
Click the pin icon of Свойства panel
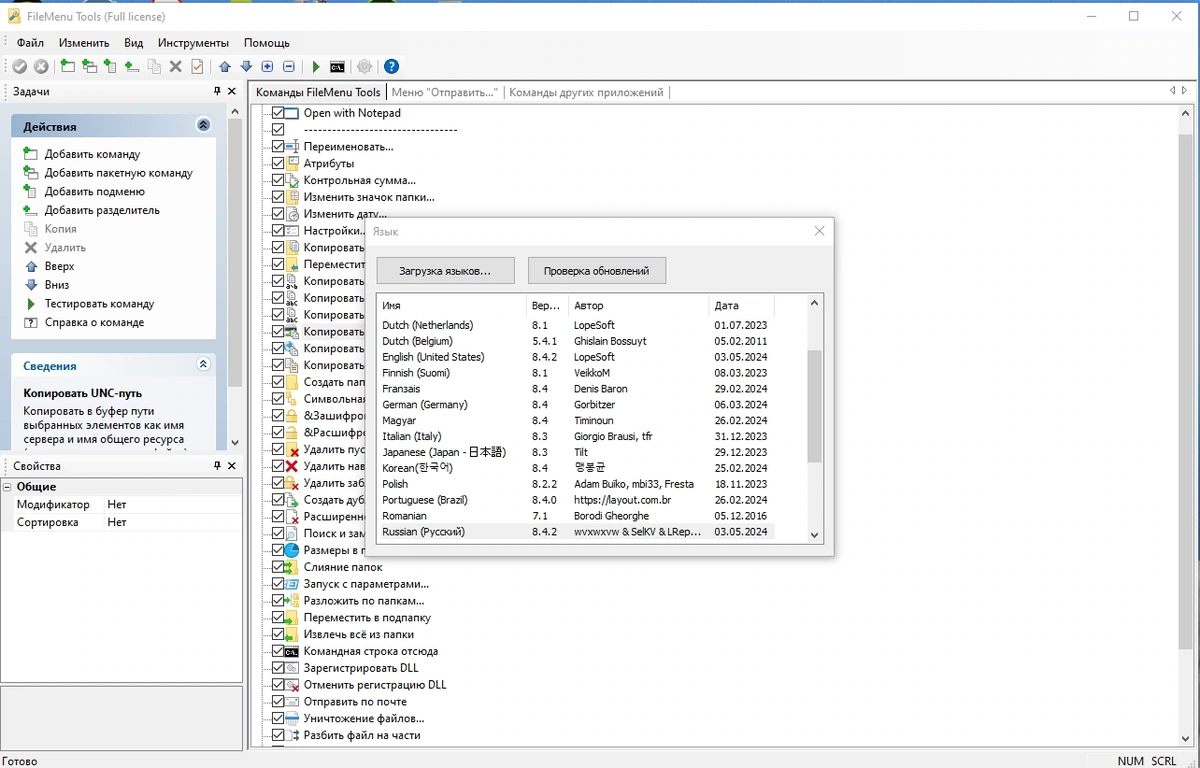pyautogui.click(x=218, y=466)
